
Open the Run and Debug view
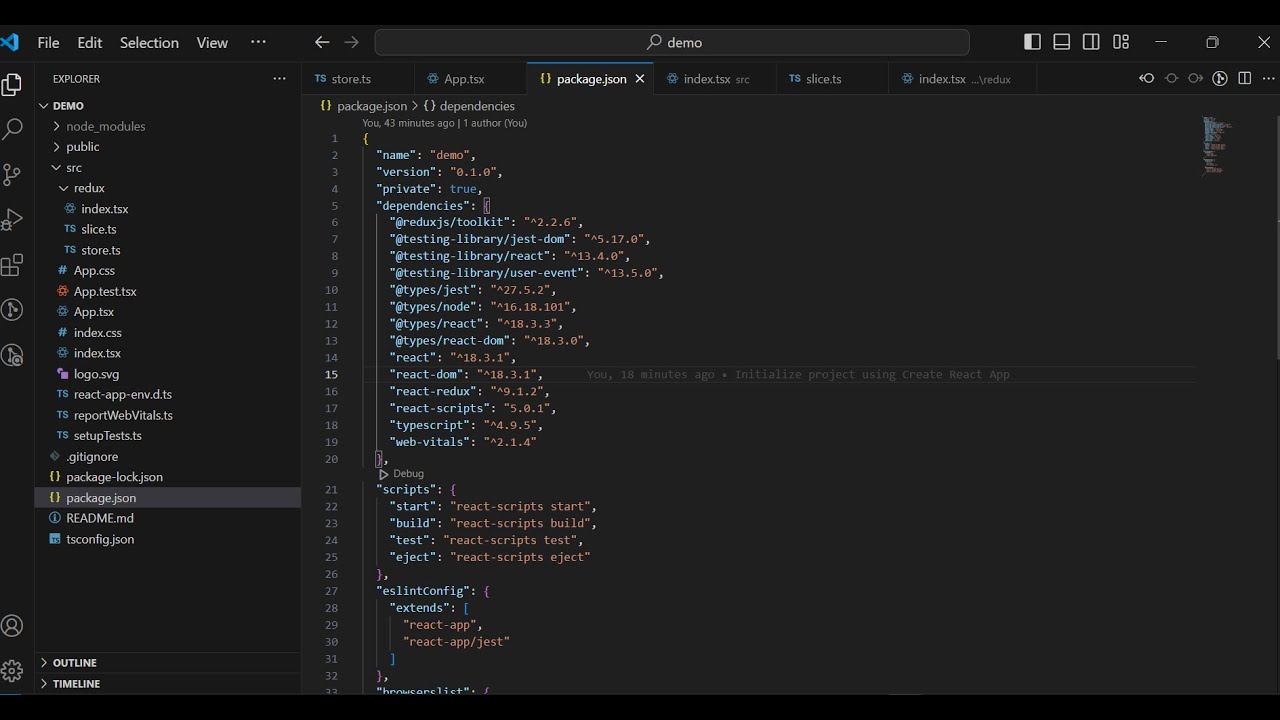(12, 220)
